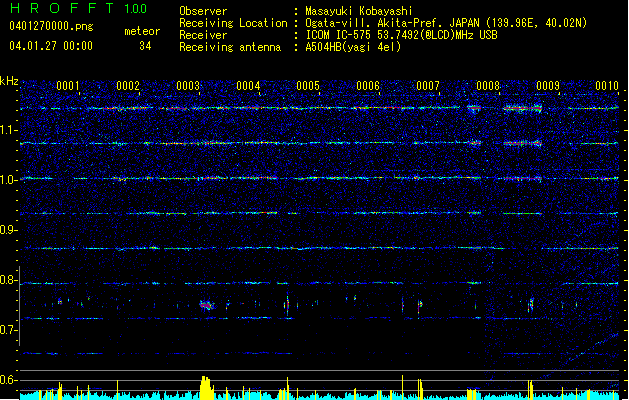Click the 0.7 frequency axis label
Viewport: 629px width, 400px height.
9,330
